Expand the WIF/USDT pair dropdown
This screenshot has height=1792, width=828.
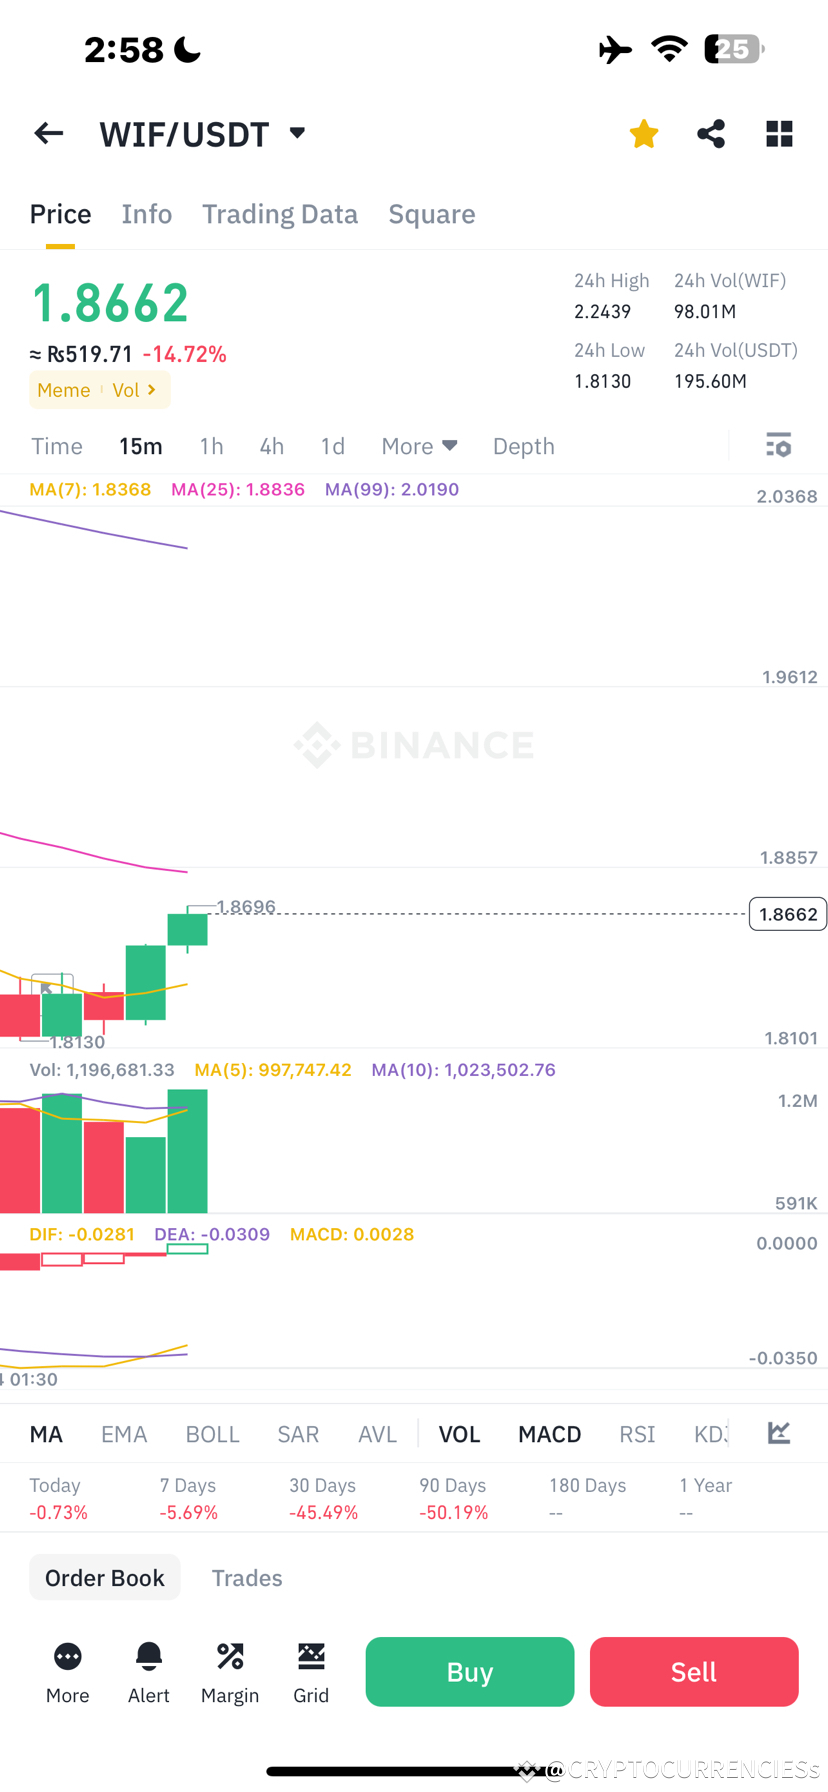click(x=297, y=133)
